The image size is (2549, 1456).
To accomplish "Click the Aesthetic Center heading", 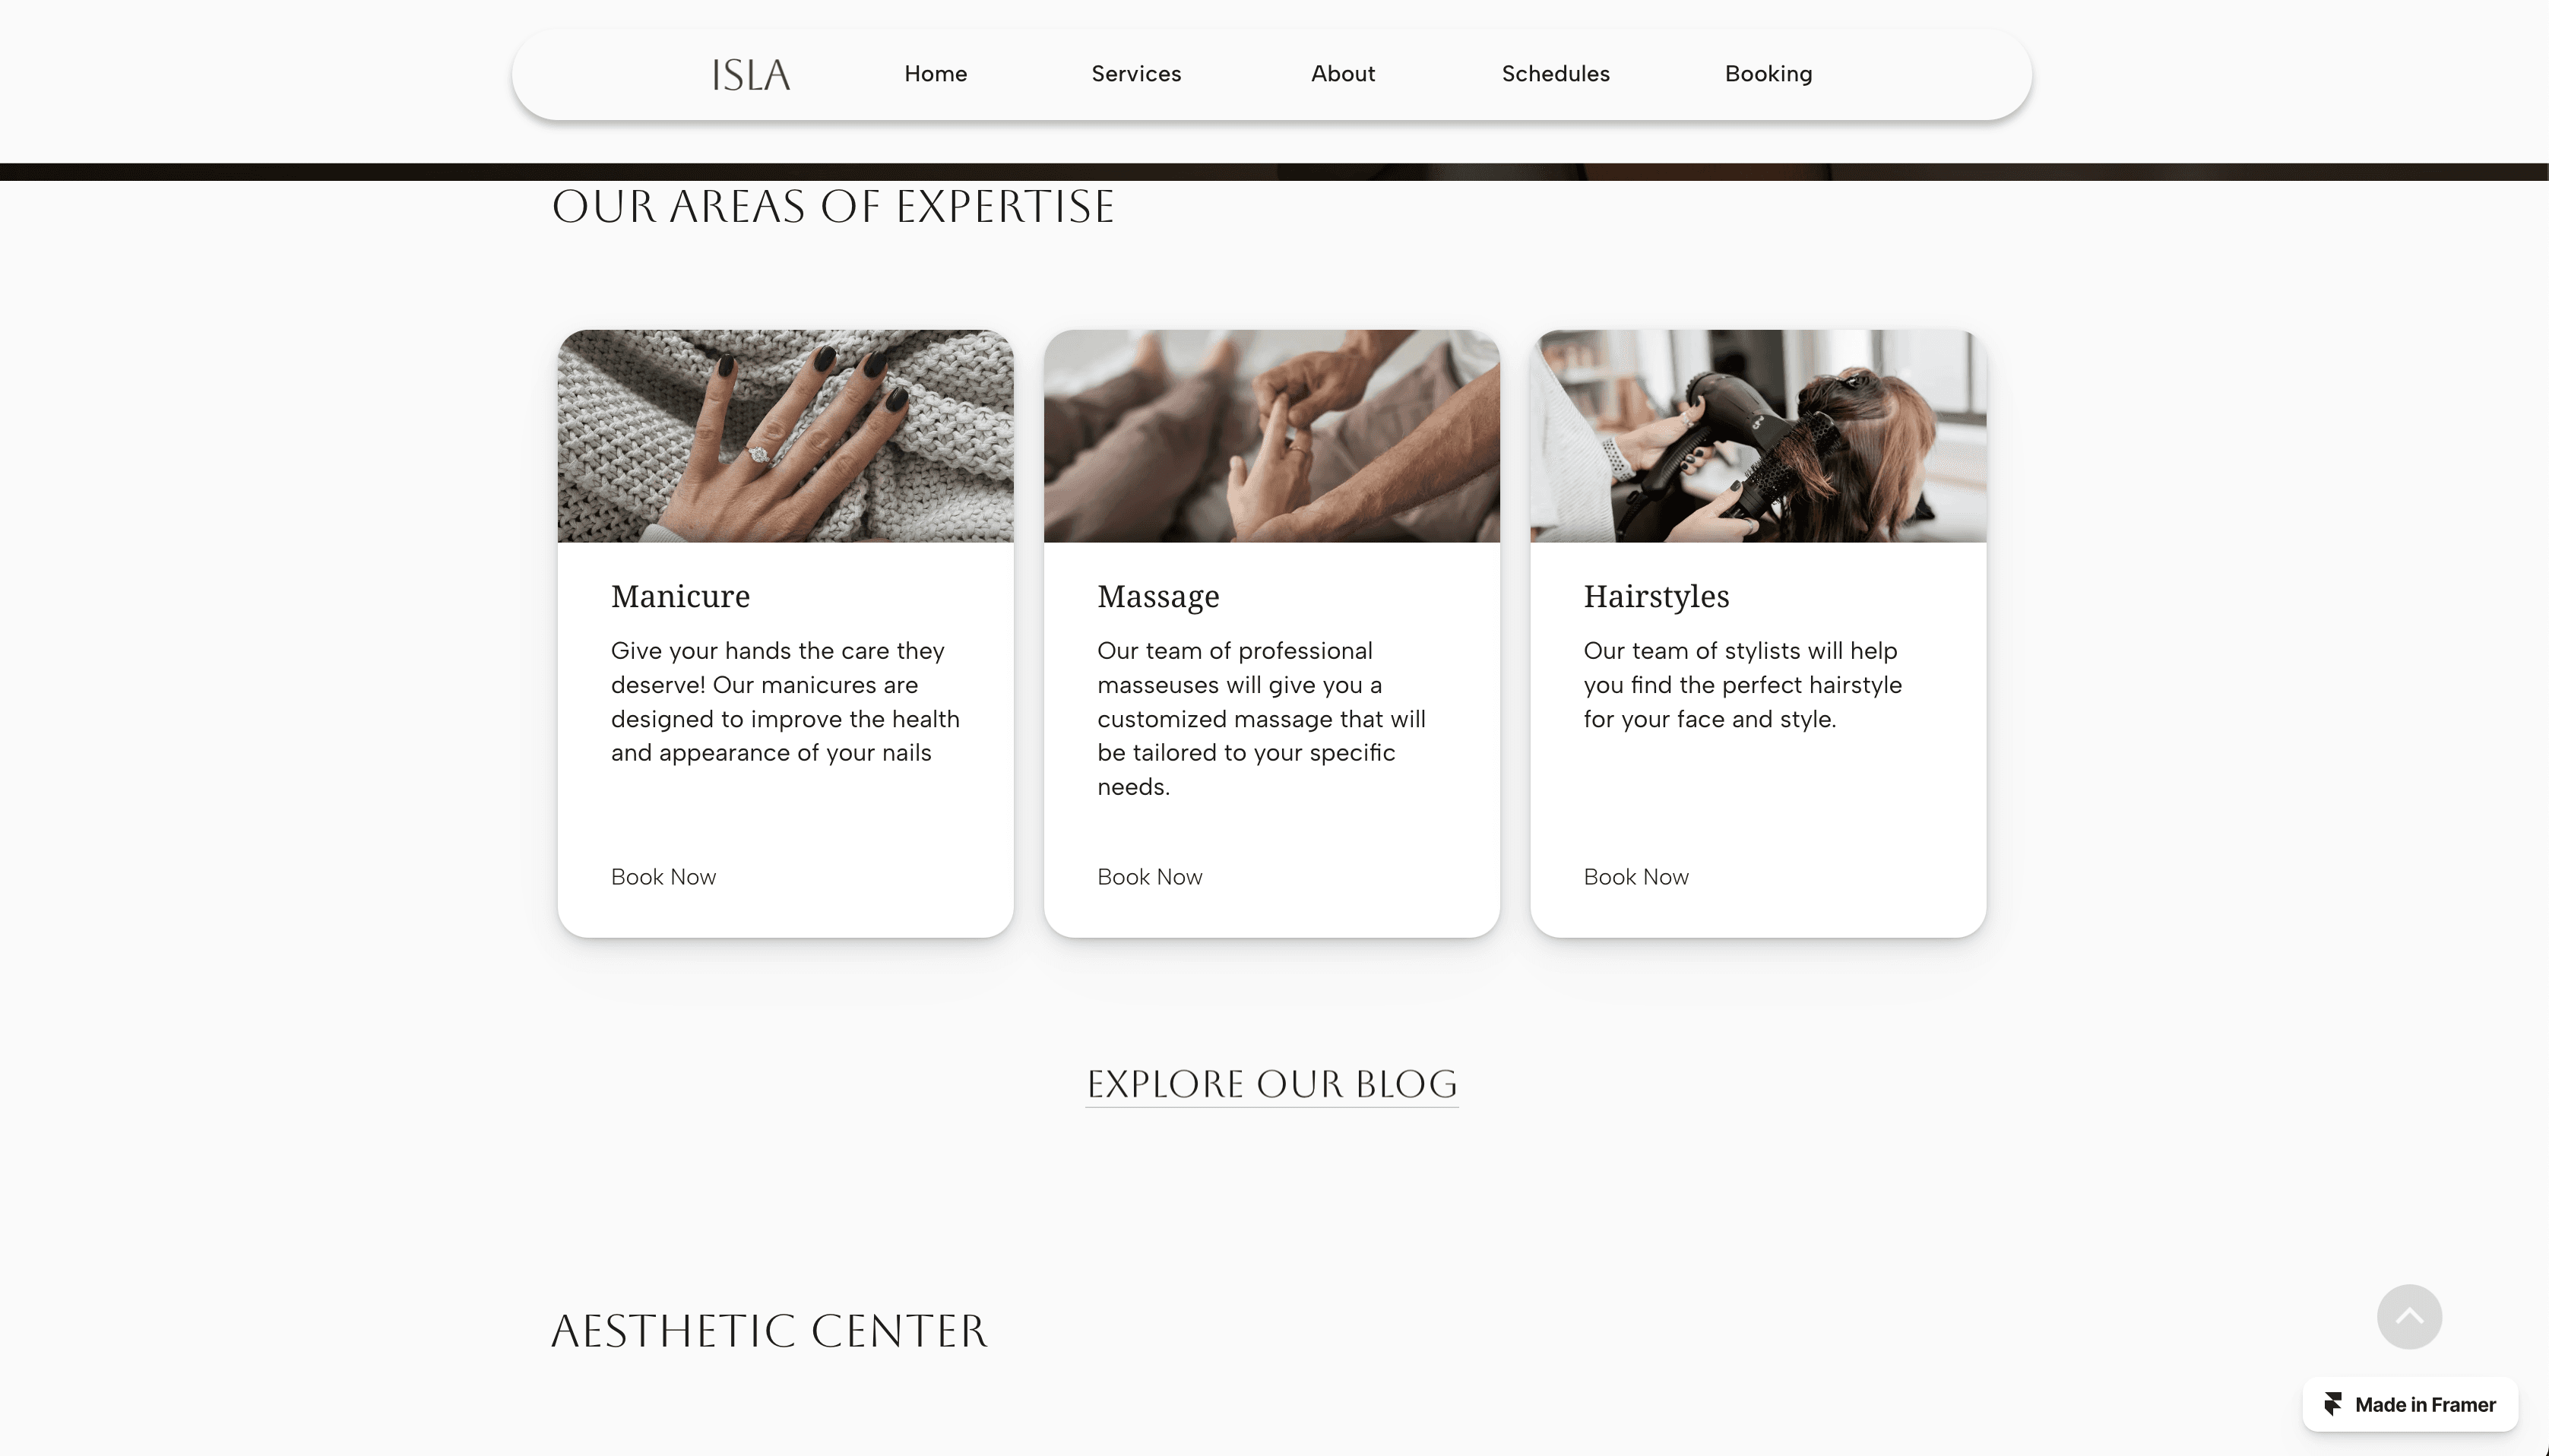I will [768, 1331].
